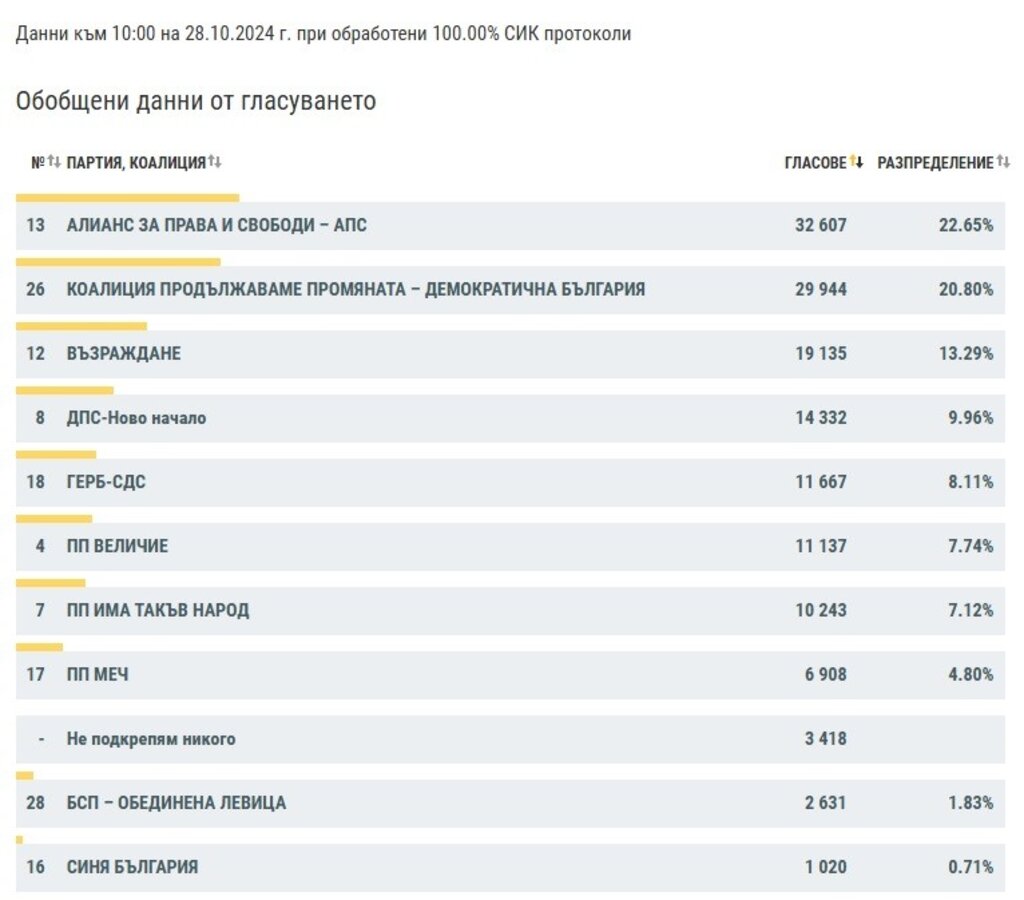The height and width of the screenshot is (900, 1024).
Task: Click the yellow bar above the ВЪЗРАЖДАНЕ row
Action: 82,326
